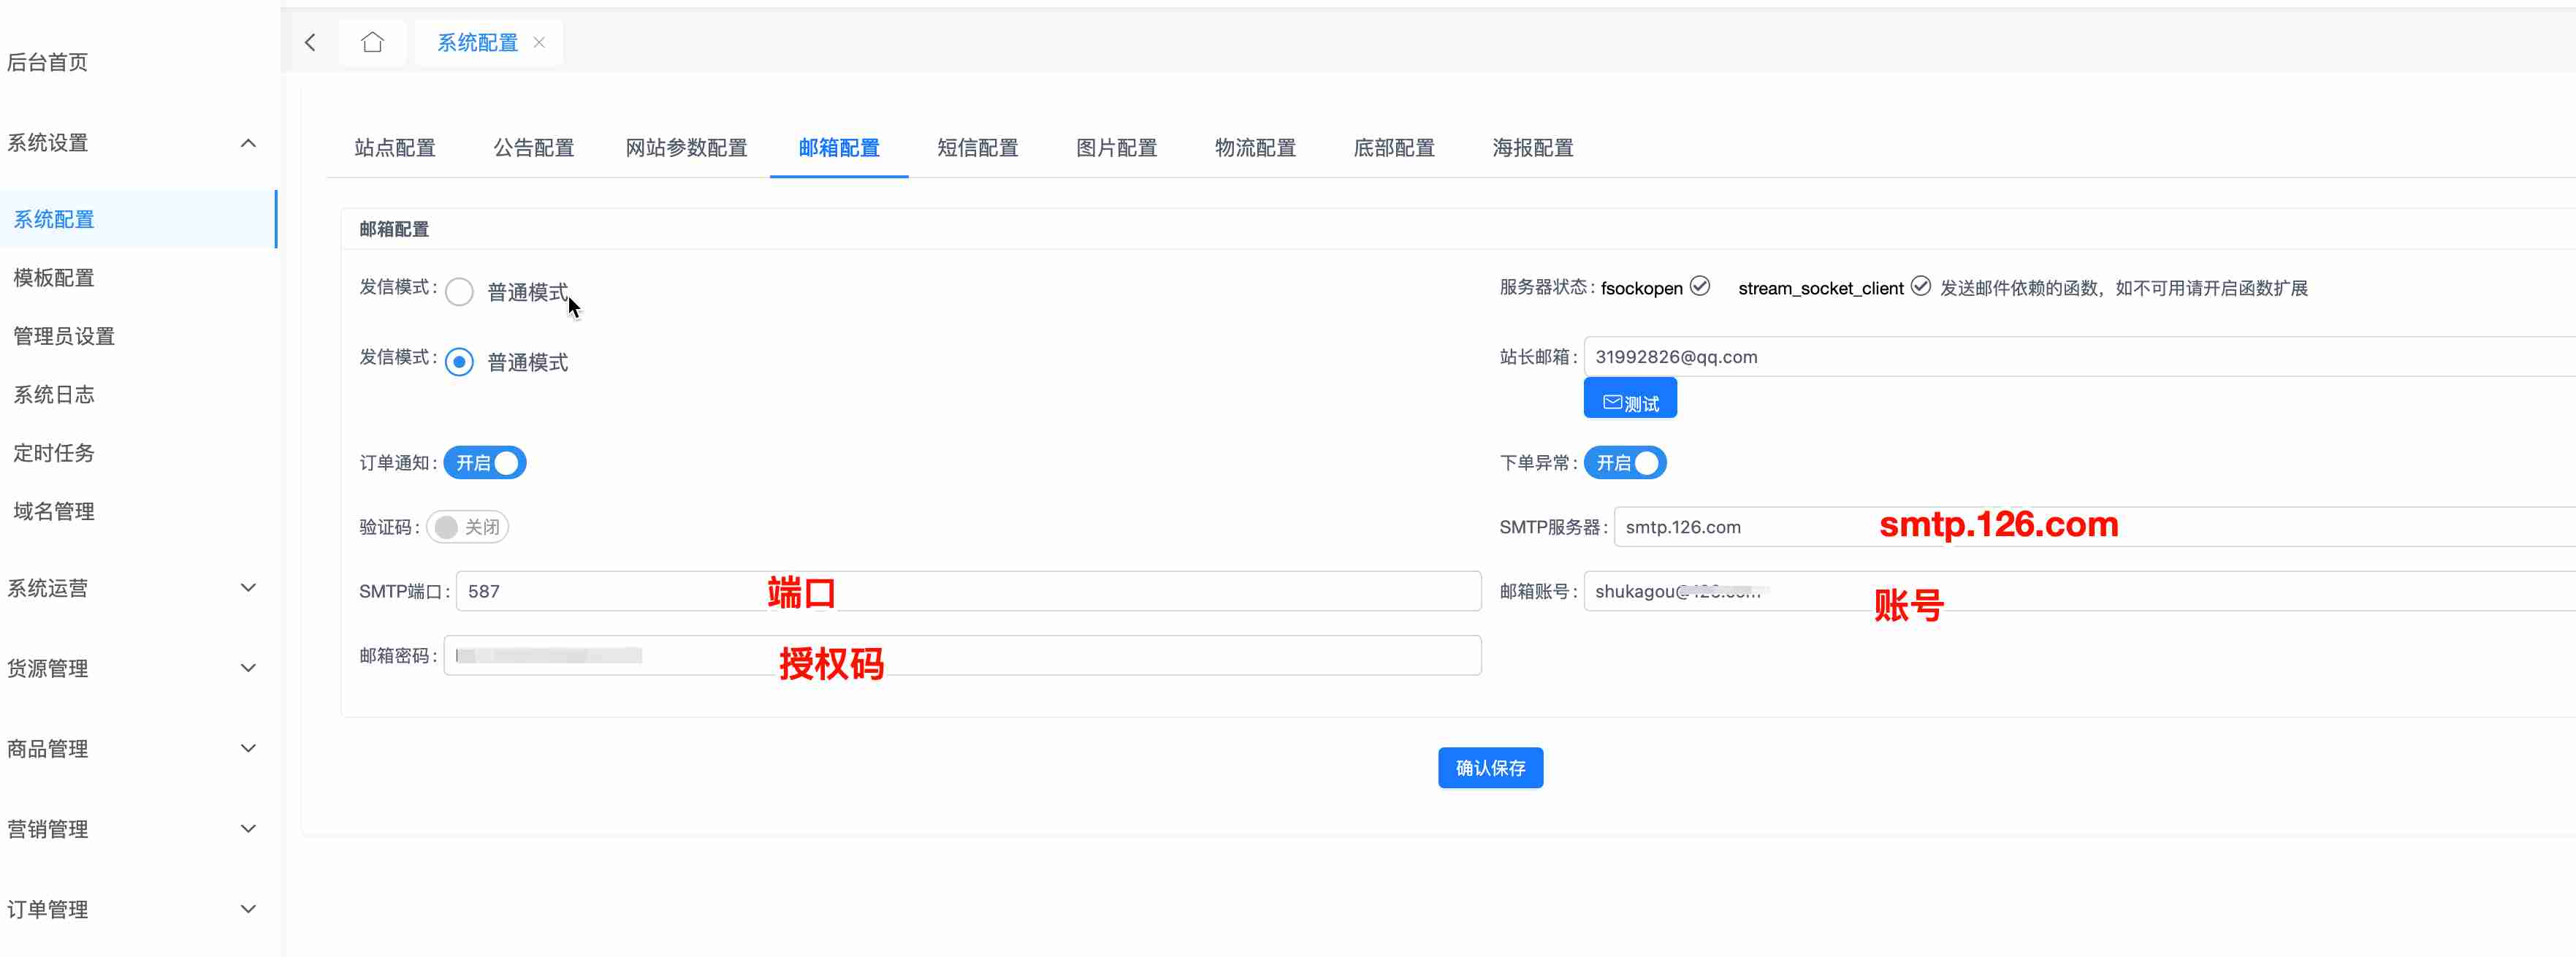Screen dimensions: 2576x957
Task: Click the fsockopen checkmark status icon
Action: 1700,286
